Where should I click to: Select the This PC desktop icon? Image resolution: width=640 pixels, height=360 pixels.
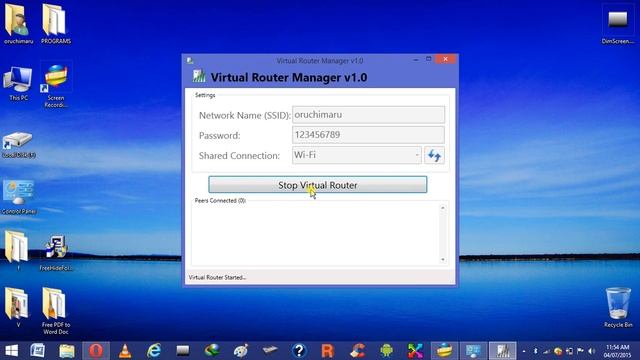(18, 84)
